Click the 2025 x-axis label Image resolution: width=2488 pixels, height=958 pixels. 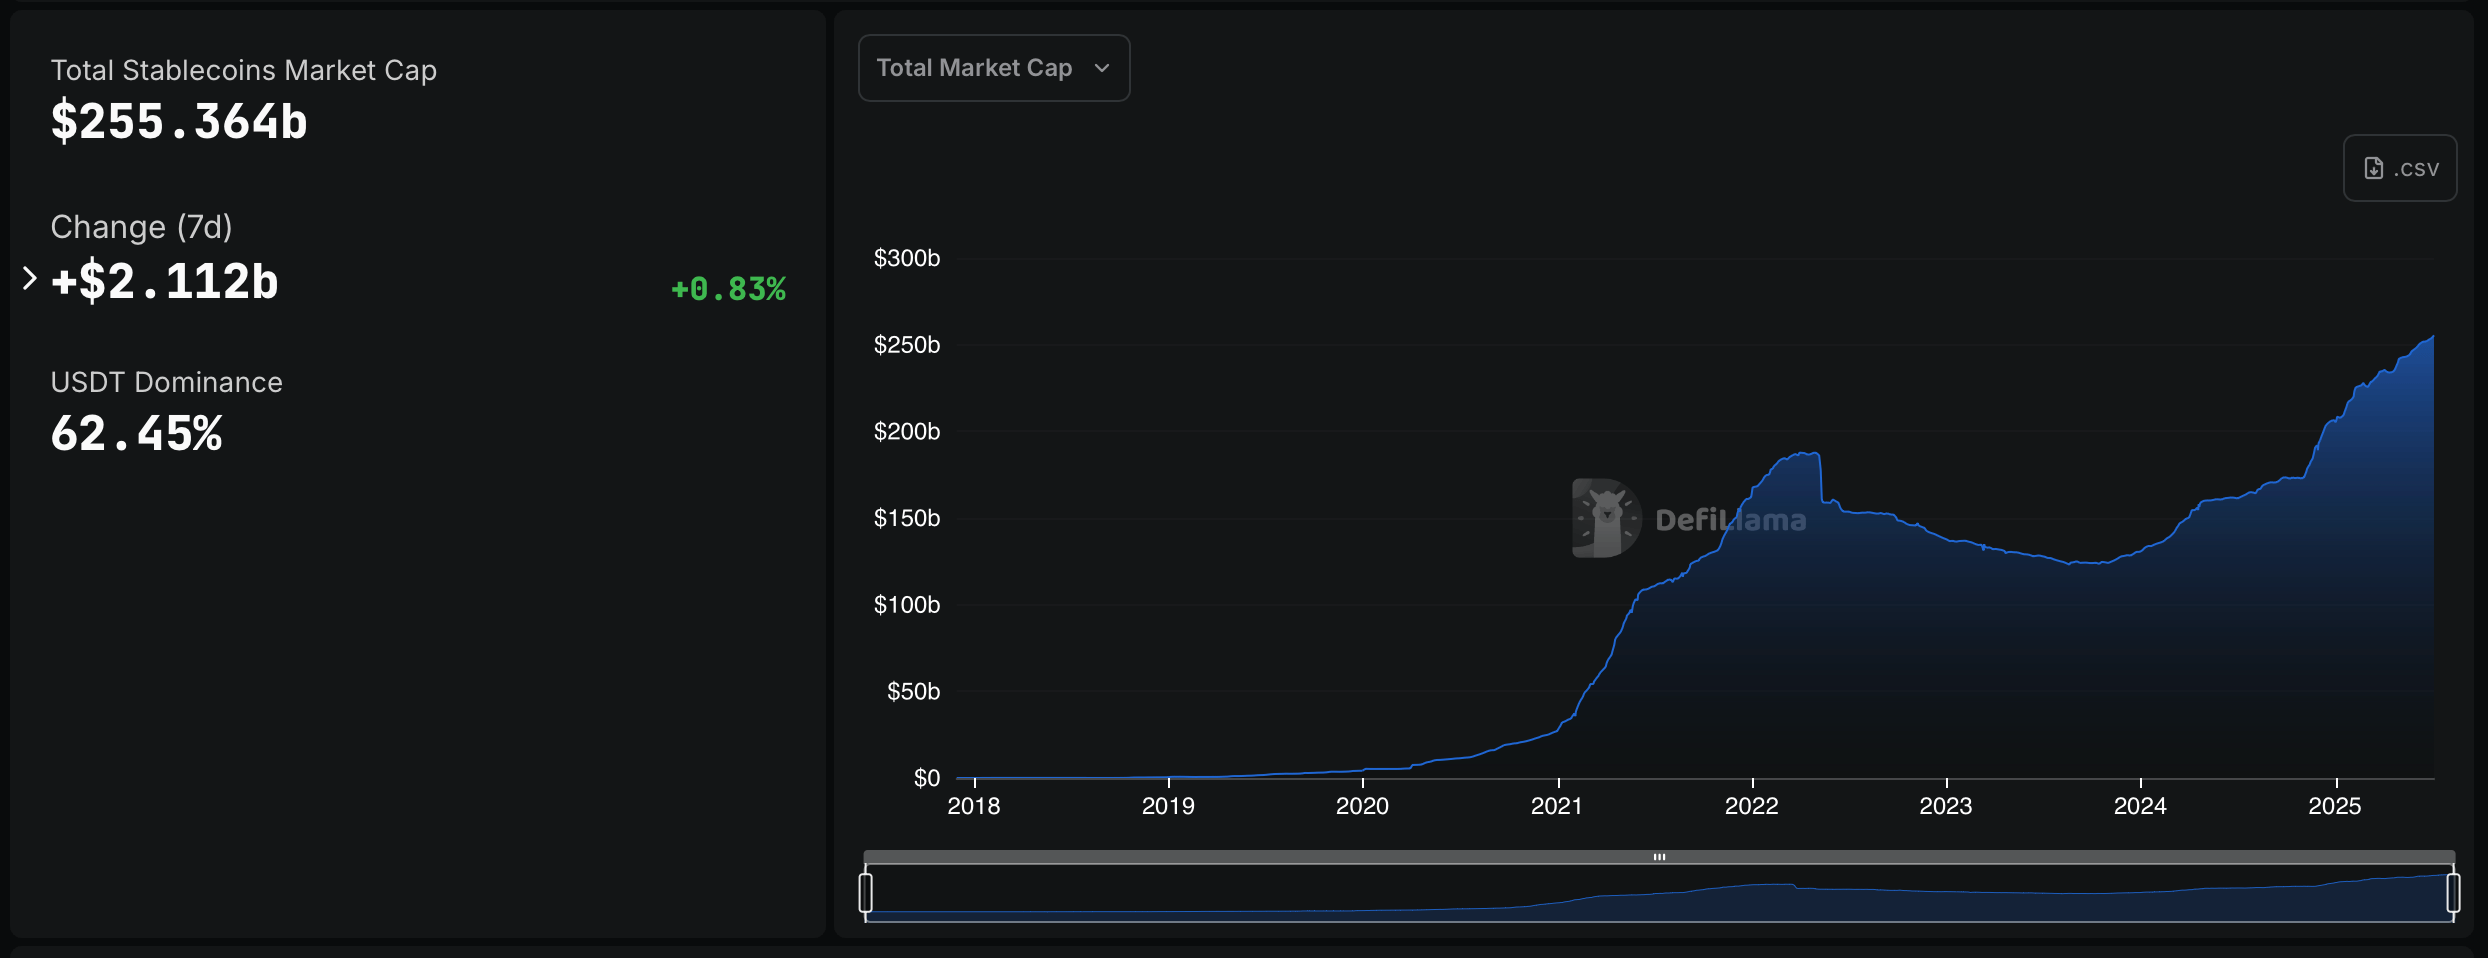tap(2335, 806)
